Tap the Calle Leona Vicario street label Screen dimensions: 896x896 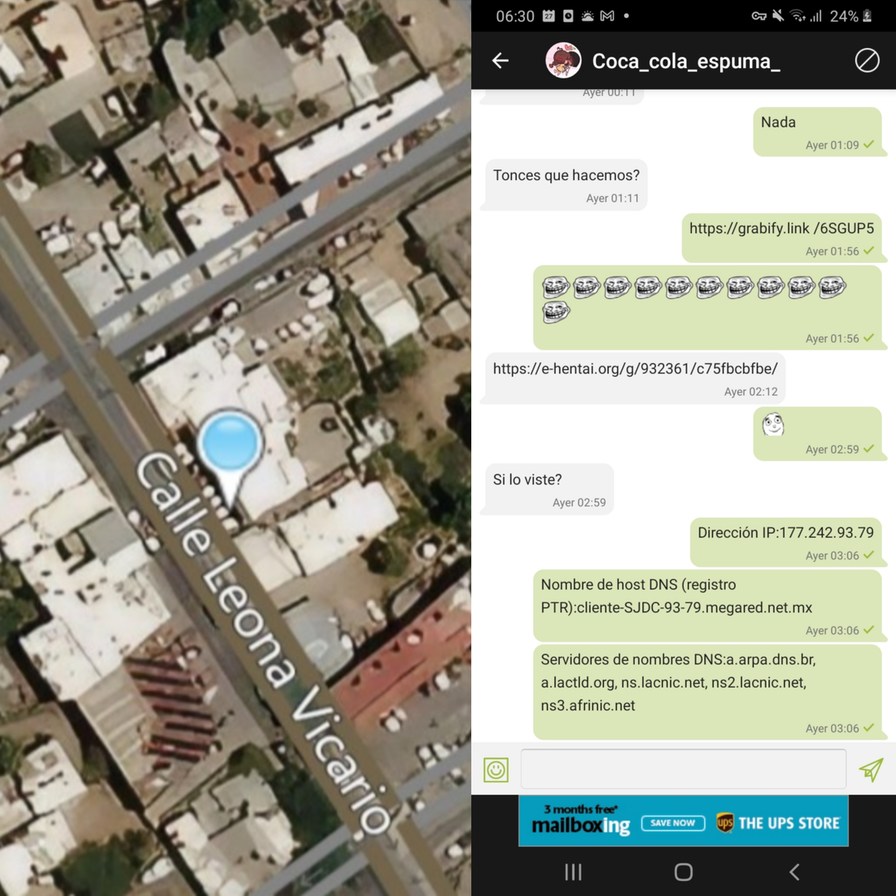[x=262, y=640]
